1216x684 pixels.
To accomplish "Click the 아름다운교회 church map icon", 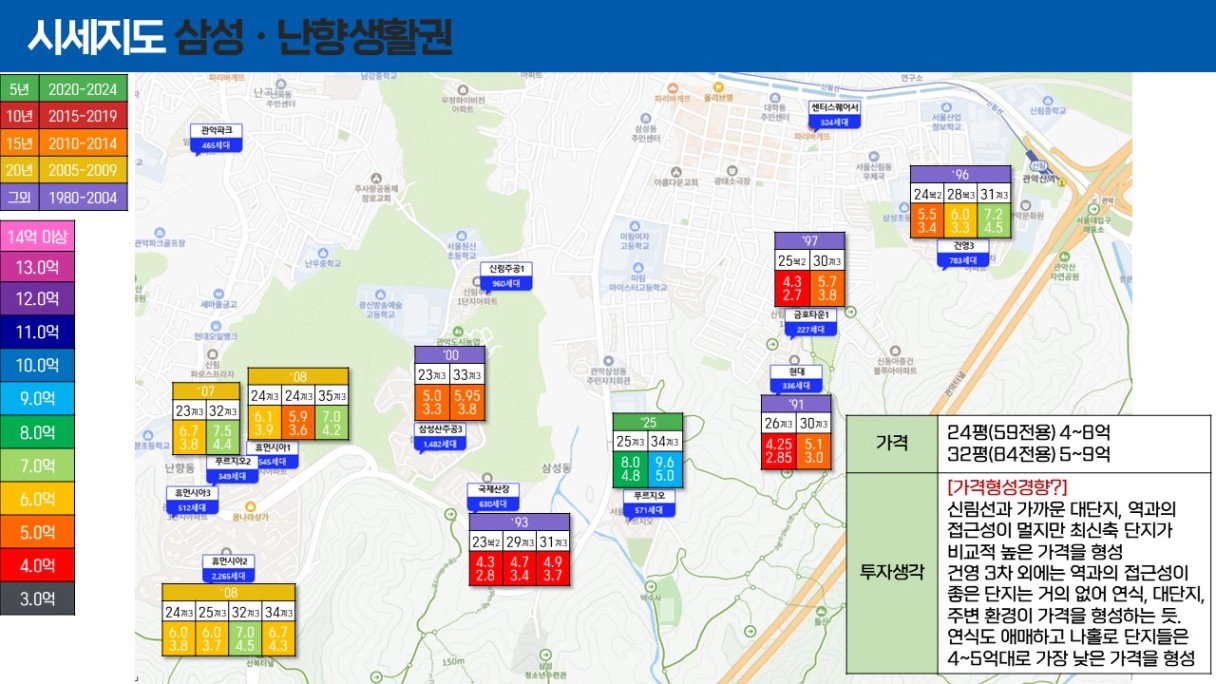I will [675, 170].
